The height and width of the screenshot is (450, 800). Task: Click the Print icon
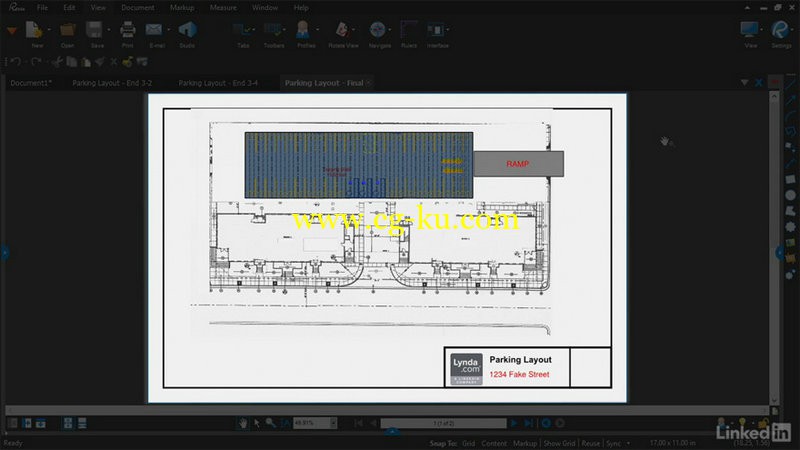point(128,30)
